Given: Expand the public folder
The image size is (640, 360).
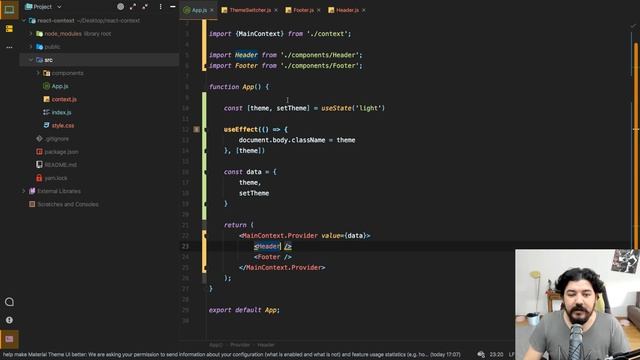Looking at the screenshot, I should tap(31, 47).
